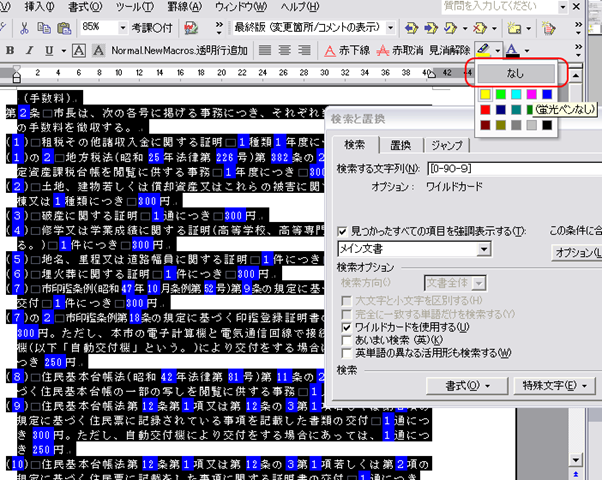Toggle 大文字と小文字を区別する checkbox
Image resolution: width=602 pixels, height=480 pixels.
(x=346, y=301)
